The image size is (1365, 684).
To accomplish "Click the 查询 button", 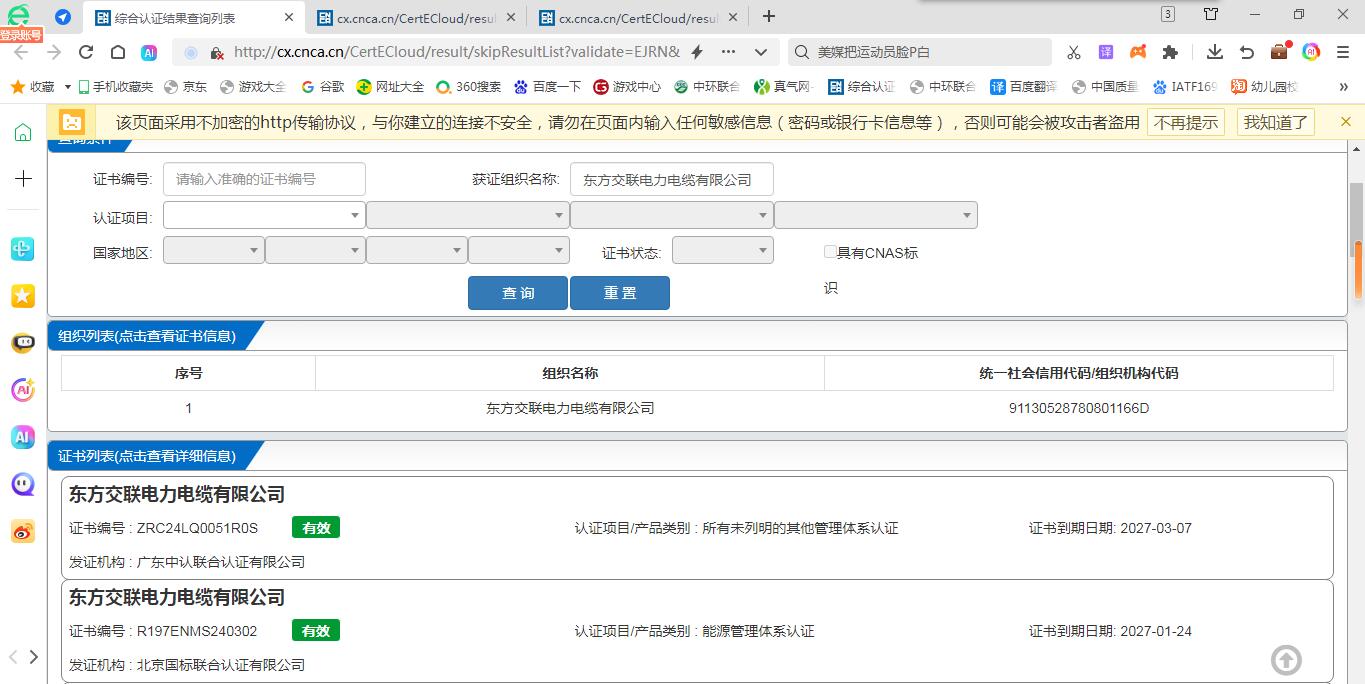I will click(x=518, y=293).
